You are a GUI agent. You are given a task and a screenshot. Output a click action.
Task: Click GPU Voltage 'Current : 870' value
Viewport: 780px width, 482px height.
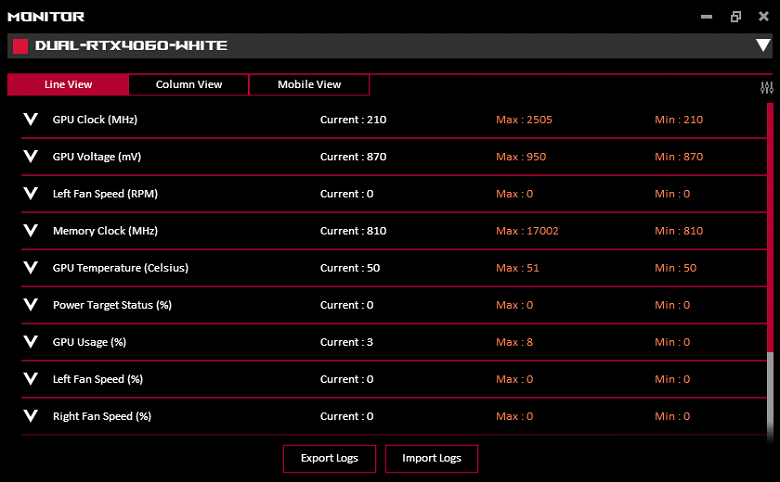pyautogui.click(x=353, y=157)
